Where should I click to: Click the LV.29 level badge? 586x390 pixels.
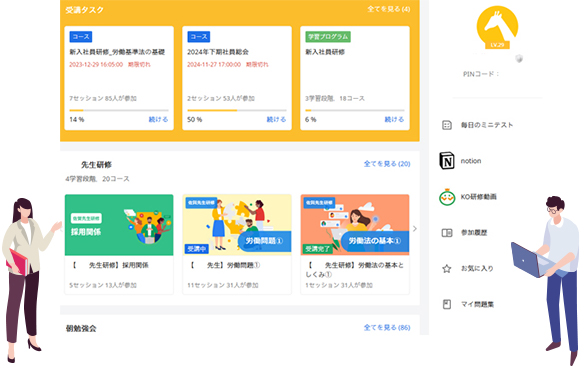(x=497, y=45)
